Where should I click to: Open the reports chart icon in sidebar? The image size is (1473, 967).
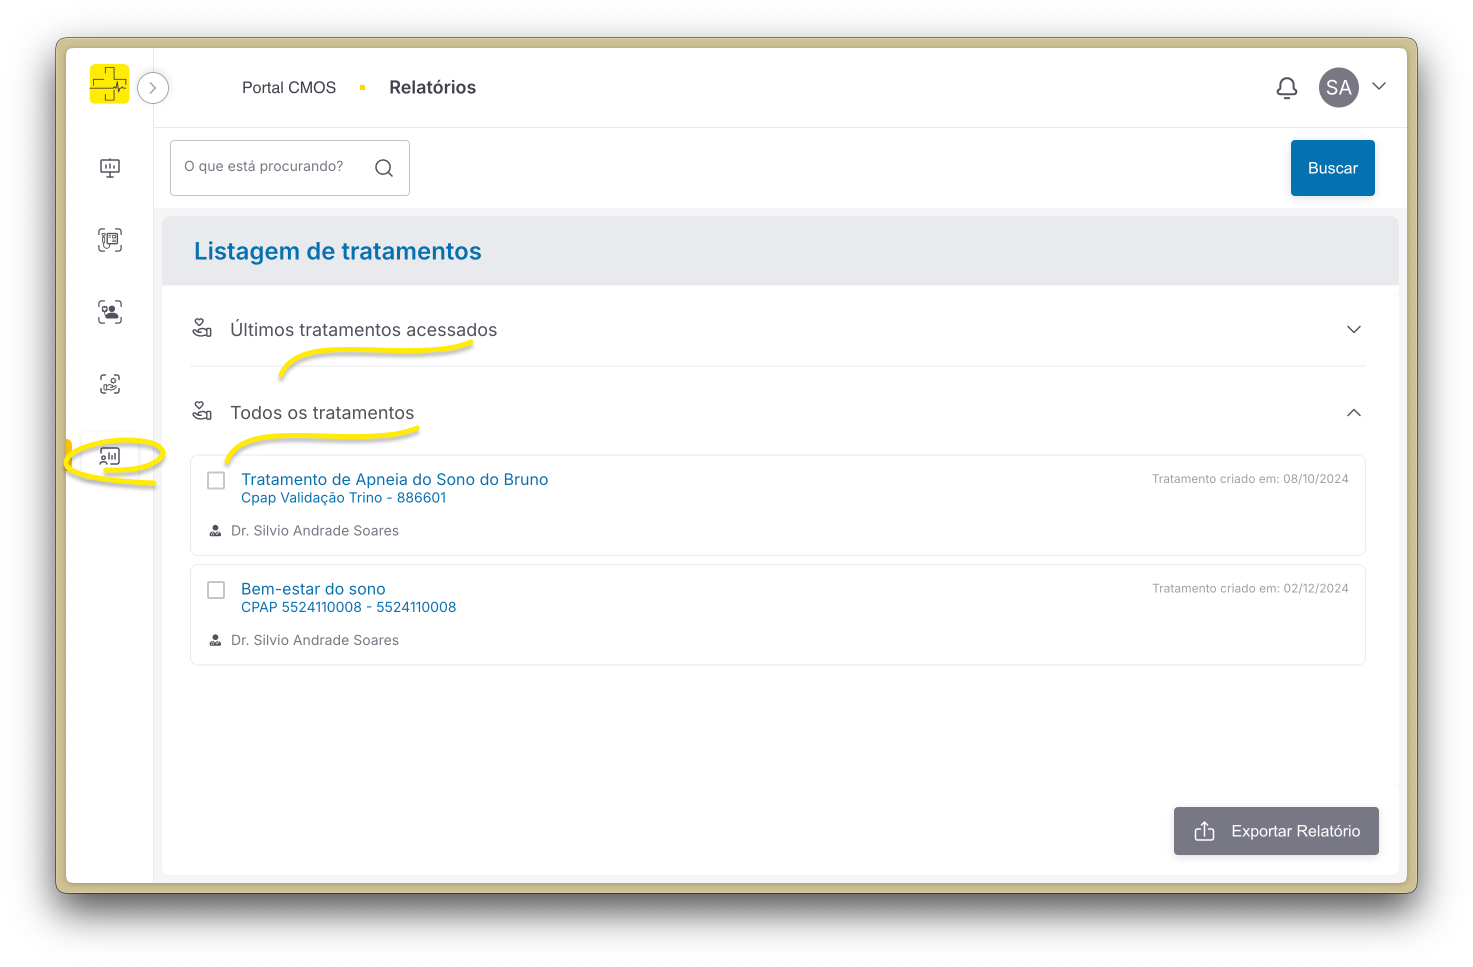[110, 457]
